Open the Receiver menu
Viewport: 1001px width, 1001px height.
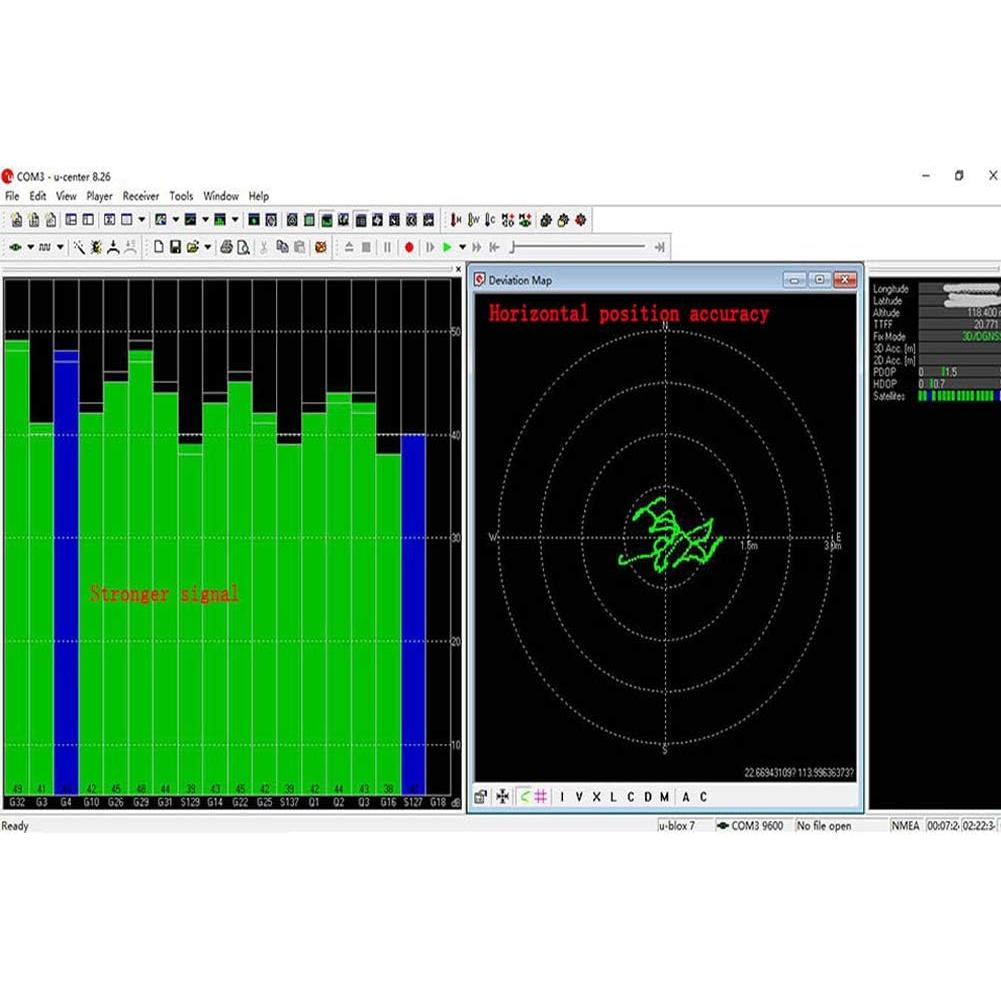click(x=140, y=196)
